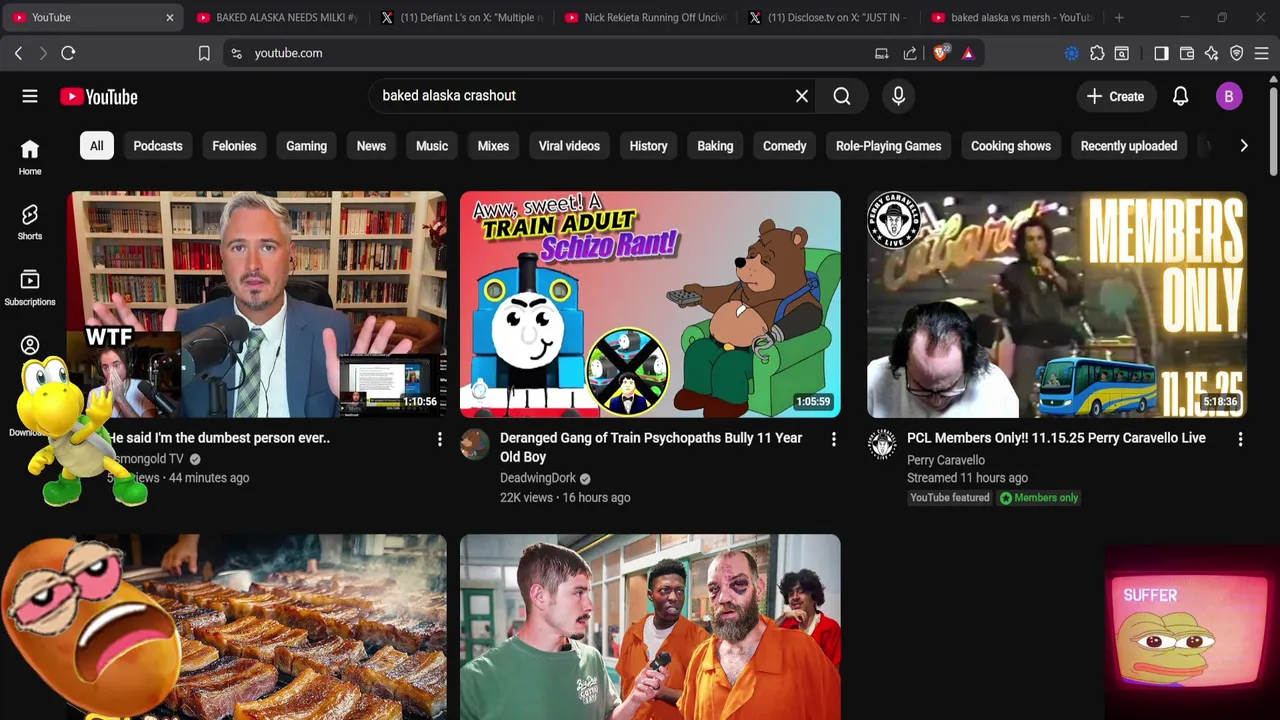Filter results by Music
Image resolution: width=1280 pixels, height=720 pixels.
point(432,146)
